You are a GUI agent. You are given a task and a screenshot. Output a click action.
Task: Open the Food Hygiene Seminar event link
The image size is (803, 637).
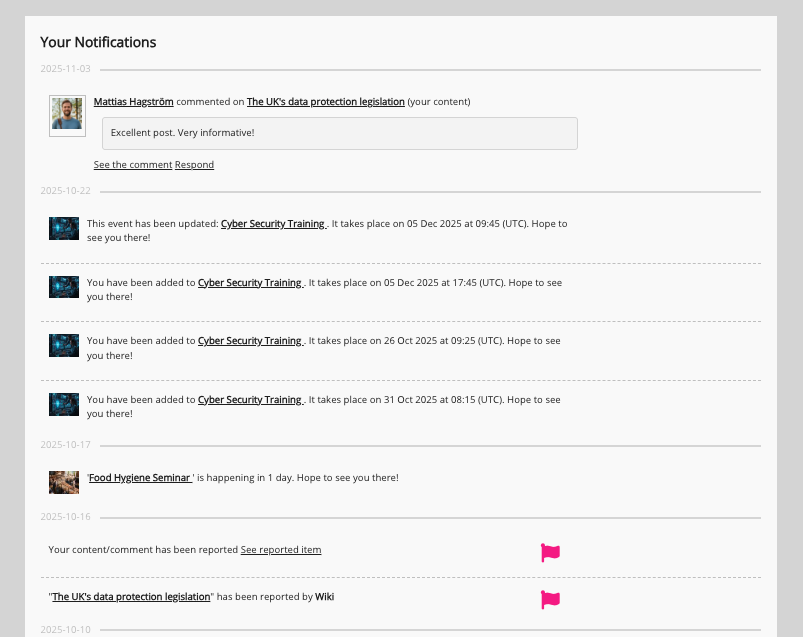coord(140,478)
